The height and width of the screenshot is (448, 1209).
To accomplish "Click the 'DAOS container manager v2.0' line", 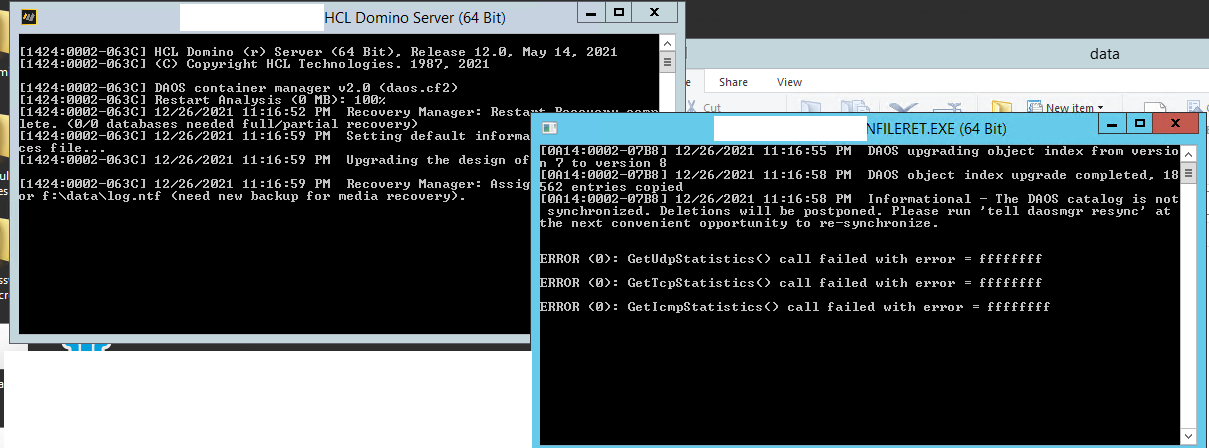I will pos(239,88).
